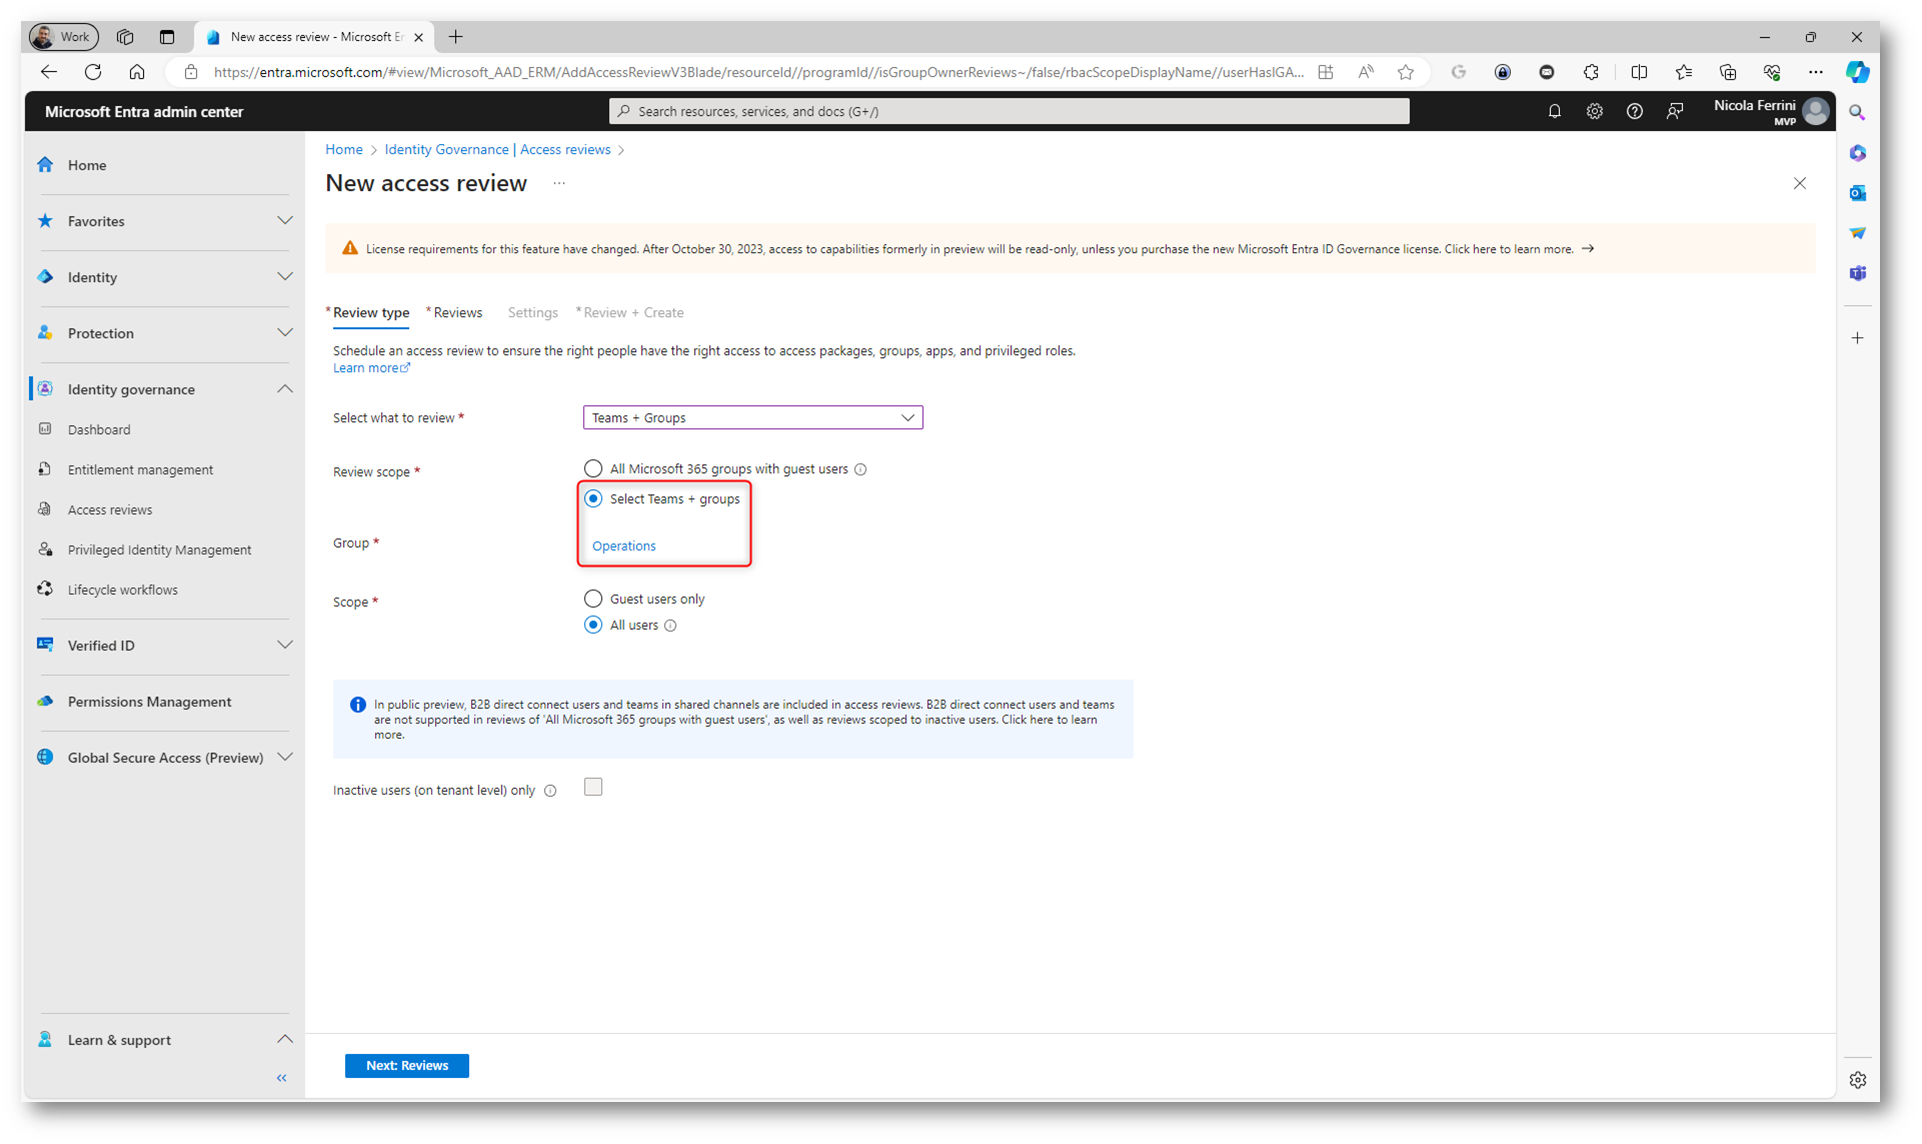
Task: Click the browser Back arrow
Action: (49, 72)
